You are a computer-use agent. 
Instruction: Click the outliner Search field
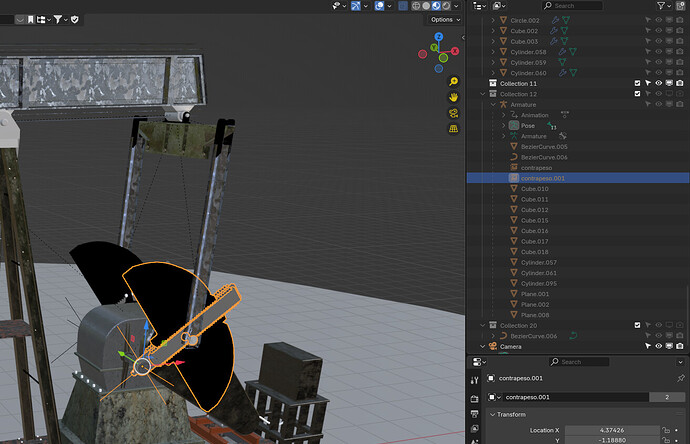coord(572,6)
